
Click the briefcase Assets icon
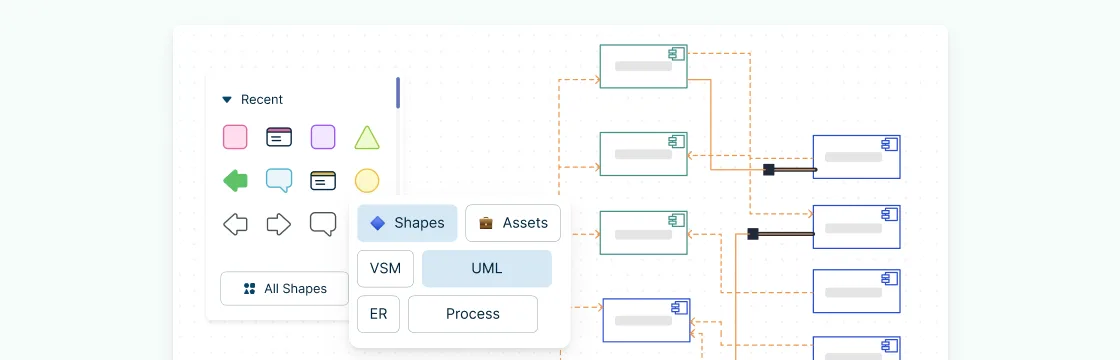pos(486,223)
